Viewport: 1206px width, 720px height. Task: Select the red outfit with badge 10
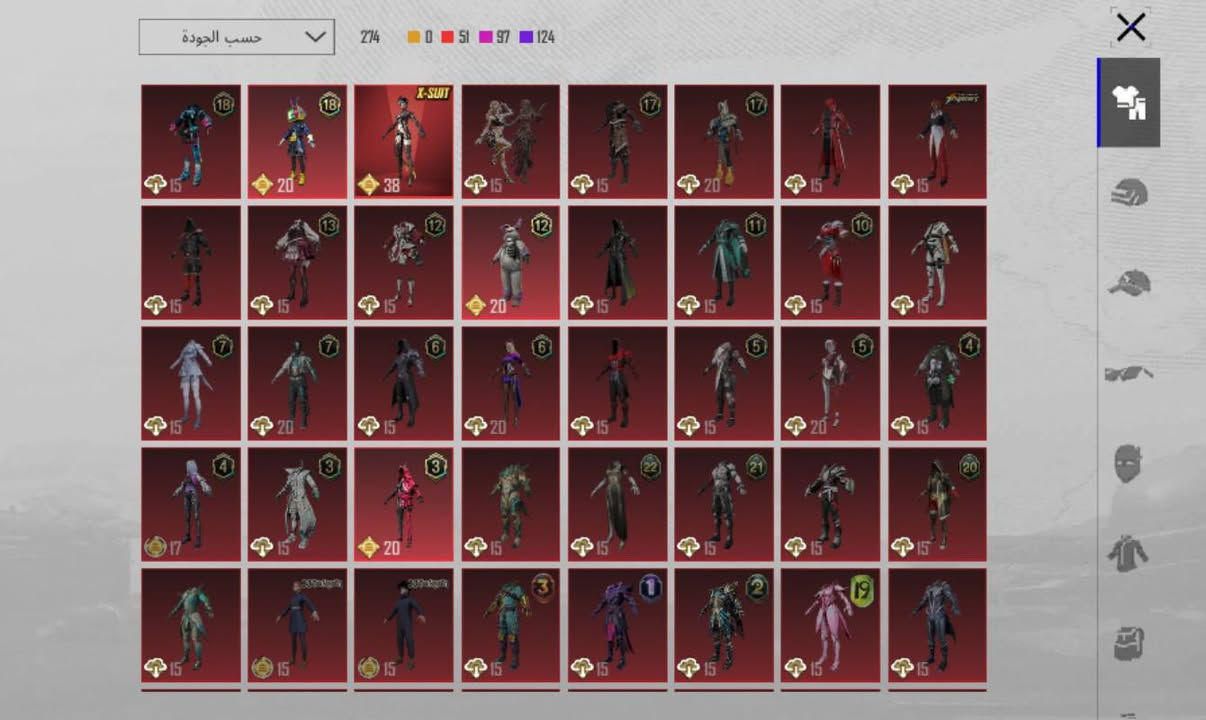[831, 262]
